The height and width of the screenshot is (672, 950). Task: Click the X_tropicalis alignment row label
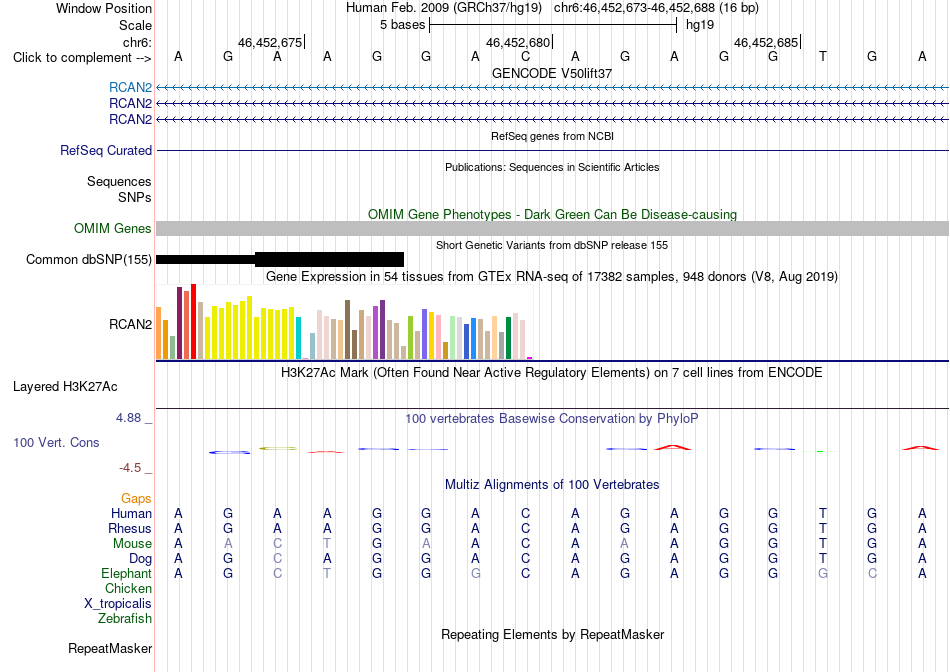coord(118,604)
